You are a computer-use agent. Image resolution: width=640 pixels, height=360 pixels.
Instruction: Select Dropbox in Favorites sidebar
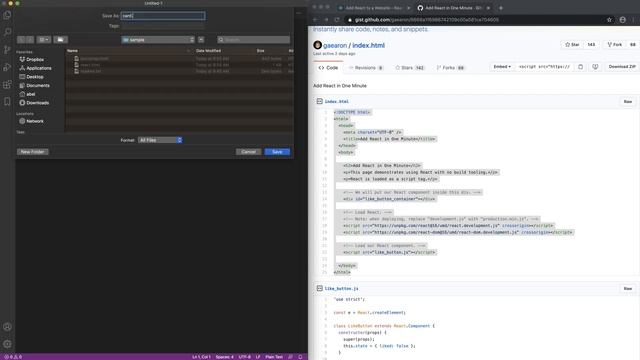coord(31,60)
